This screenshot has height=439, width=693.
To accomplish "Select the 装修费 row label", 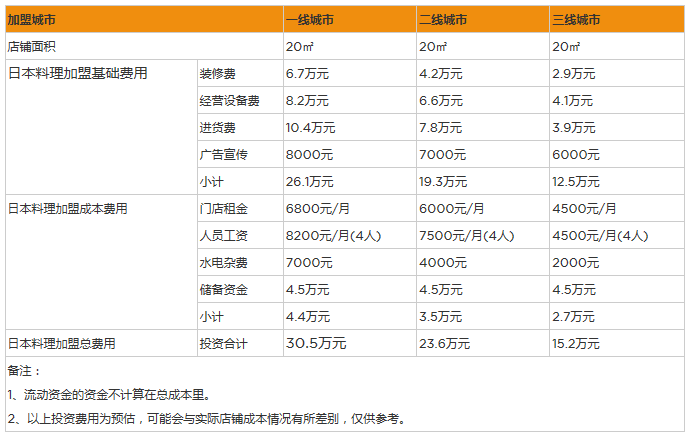I will [x=217, y=74].
